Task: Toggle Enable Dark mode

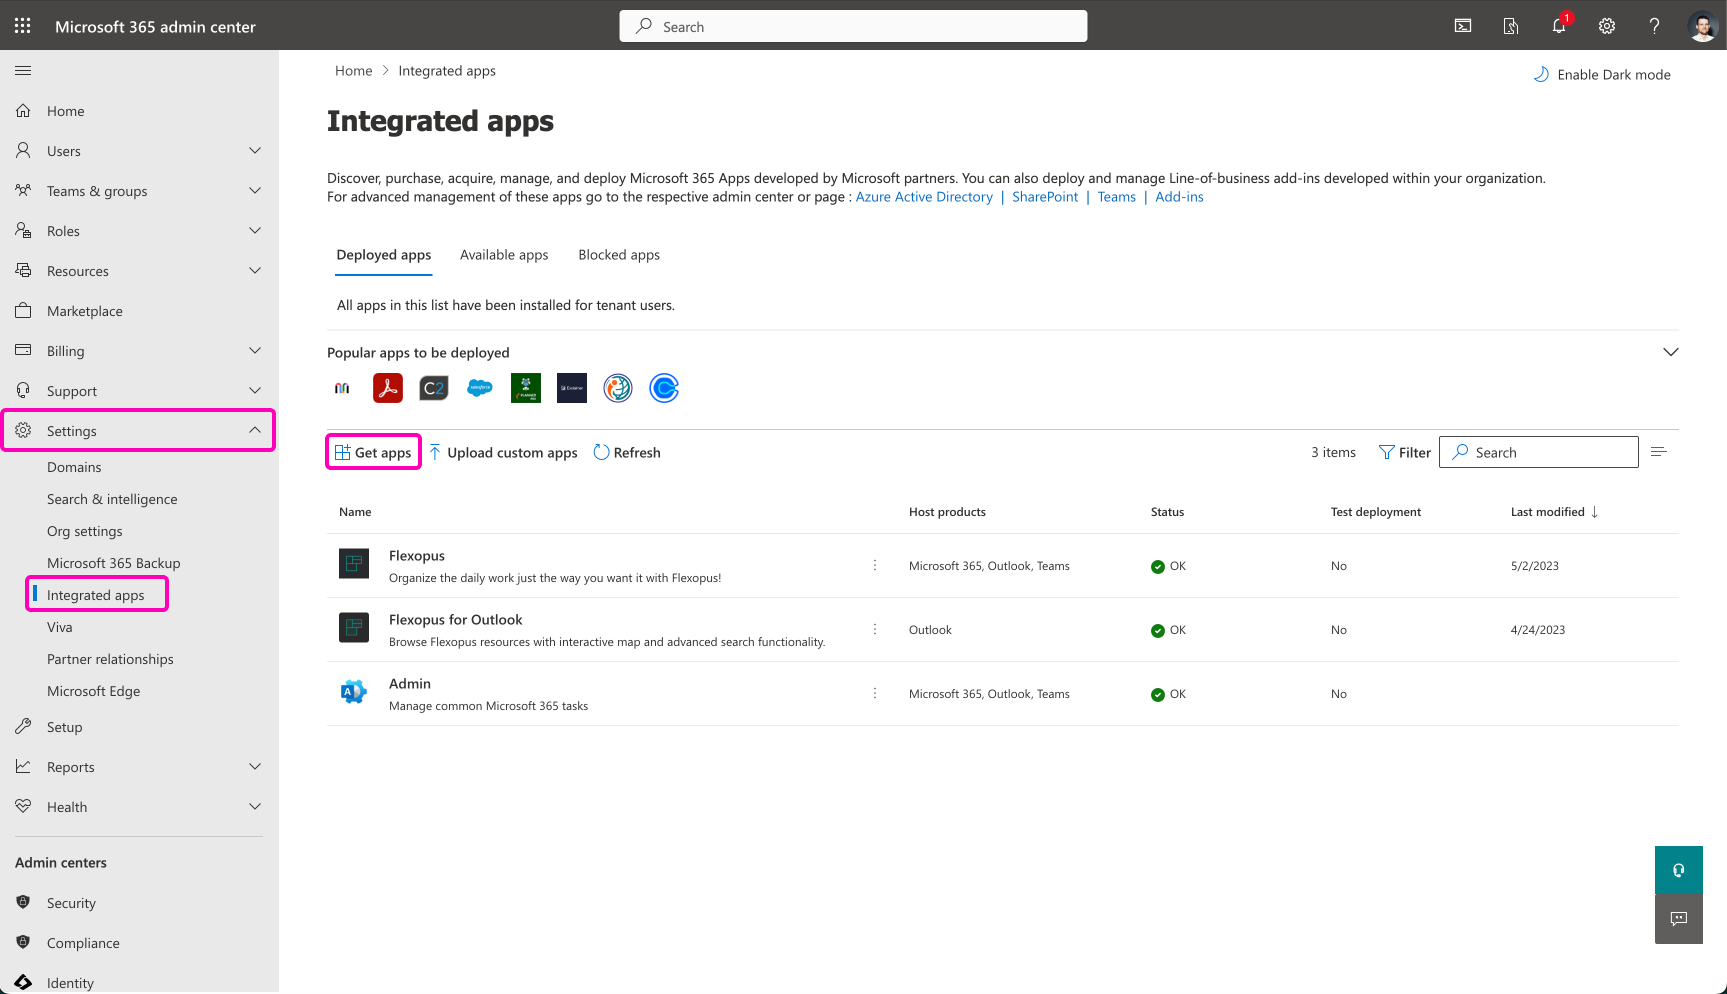Action: pos(1602,75)
